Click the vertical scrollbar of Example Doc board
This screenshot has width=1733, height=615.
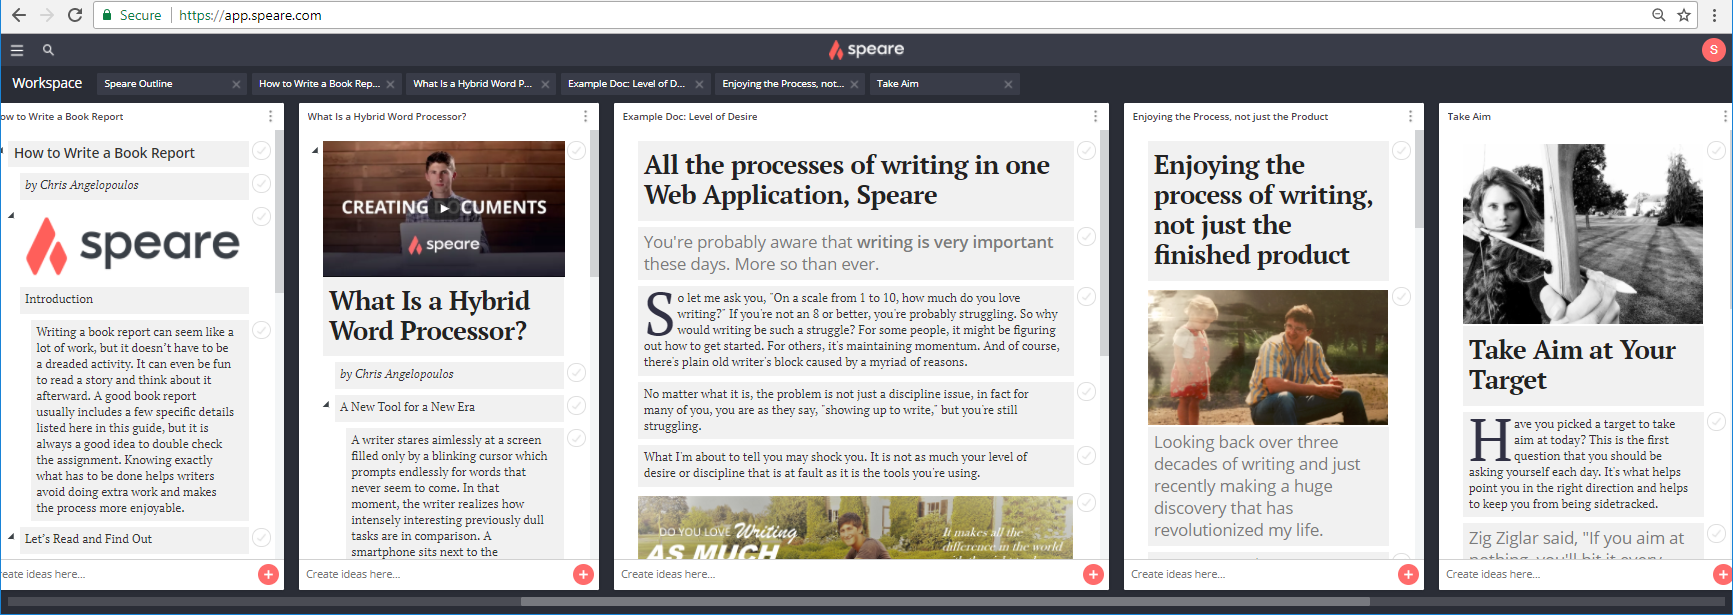[1104, 243]
